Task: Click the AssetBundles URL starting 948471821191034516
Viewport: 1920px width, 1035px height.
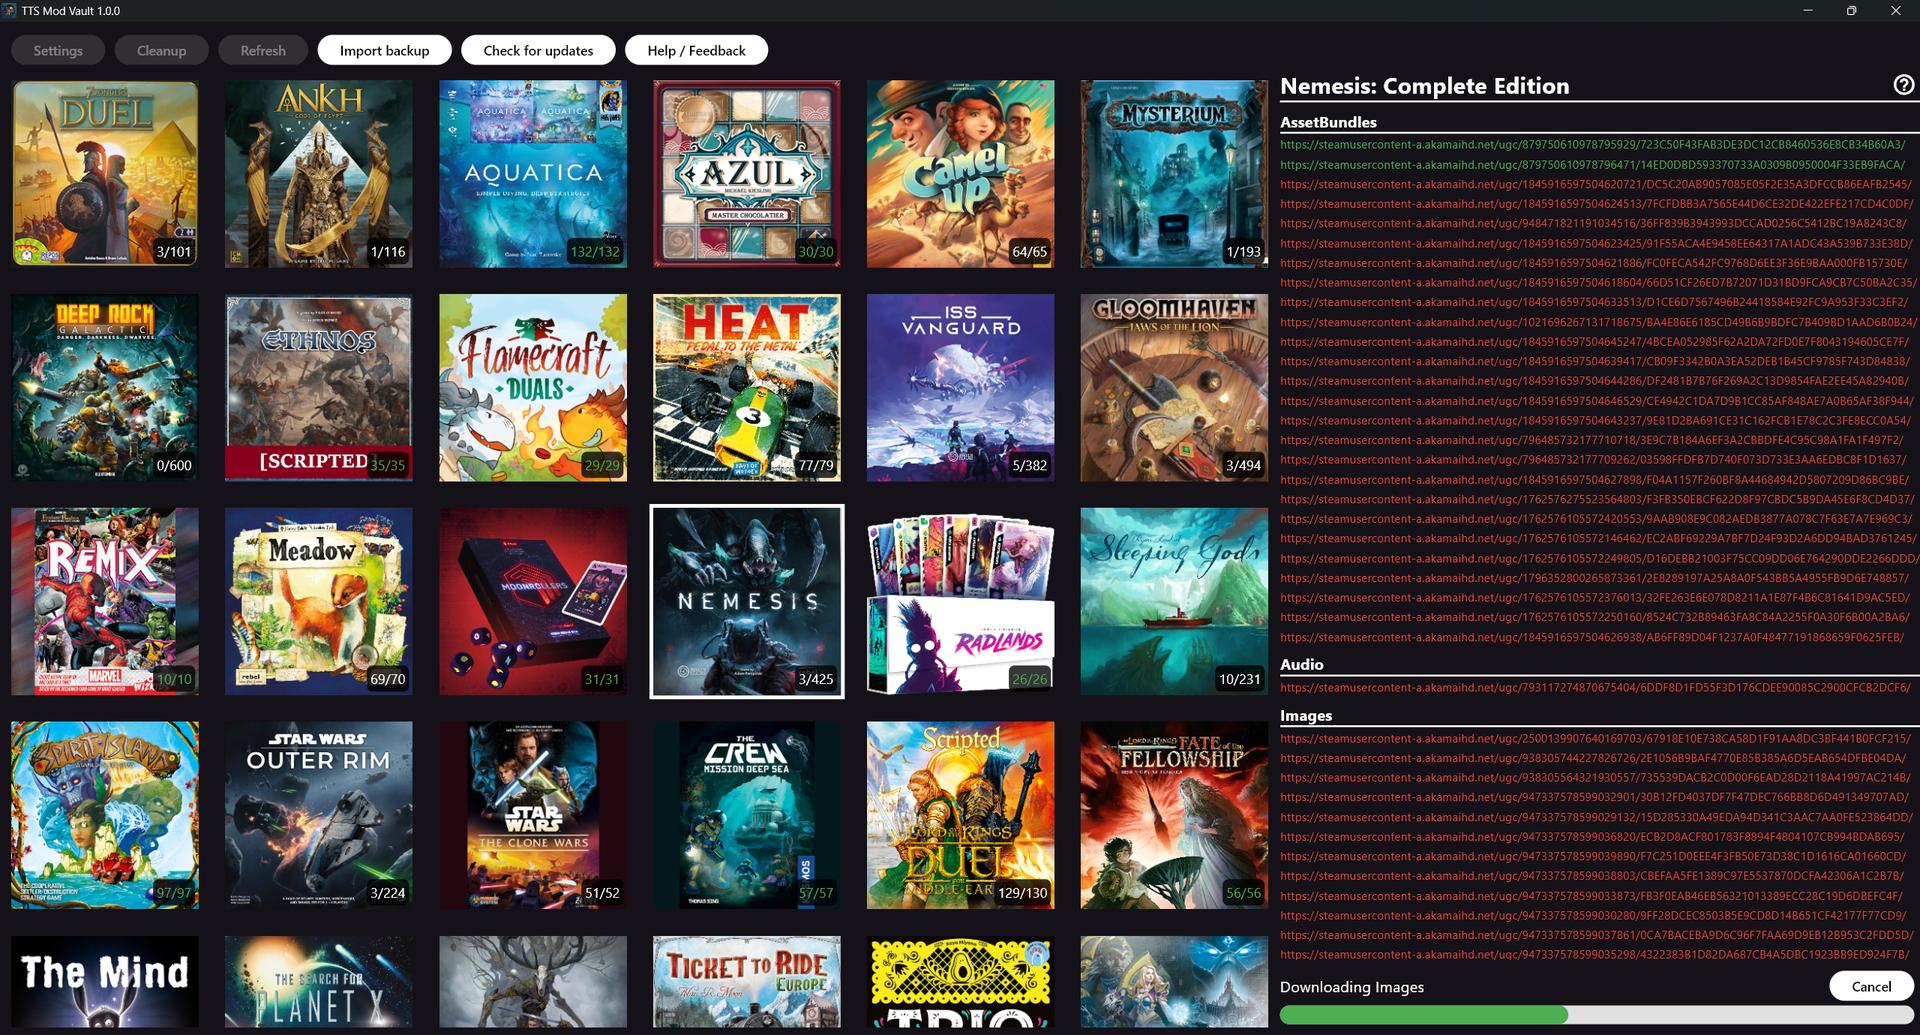Action: click(x=1593, y=224)
